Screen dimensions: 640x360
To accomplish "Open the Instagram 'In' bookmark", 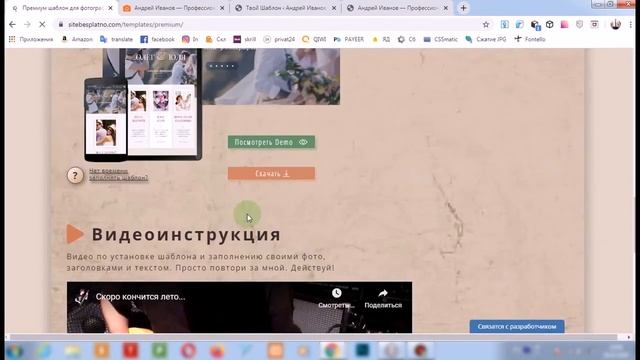I will pos(190,39).
